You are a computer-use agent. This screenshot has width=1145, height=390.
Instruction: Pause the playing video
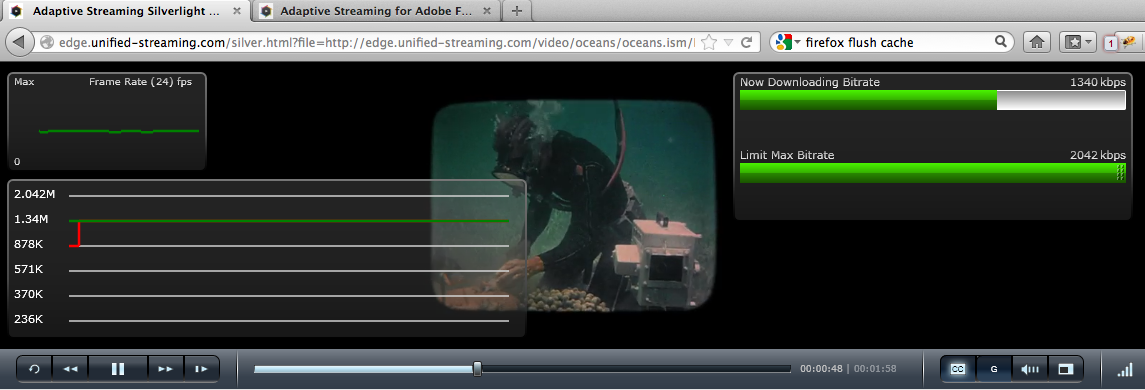click(x=118, y=370)
